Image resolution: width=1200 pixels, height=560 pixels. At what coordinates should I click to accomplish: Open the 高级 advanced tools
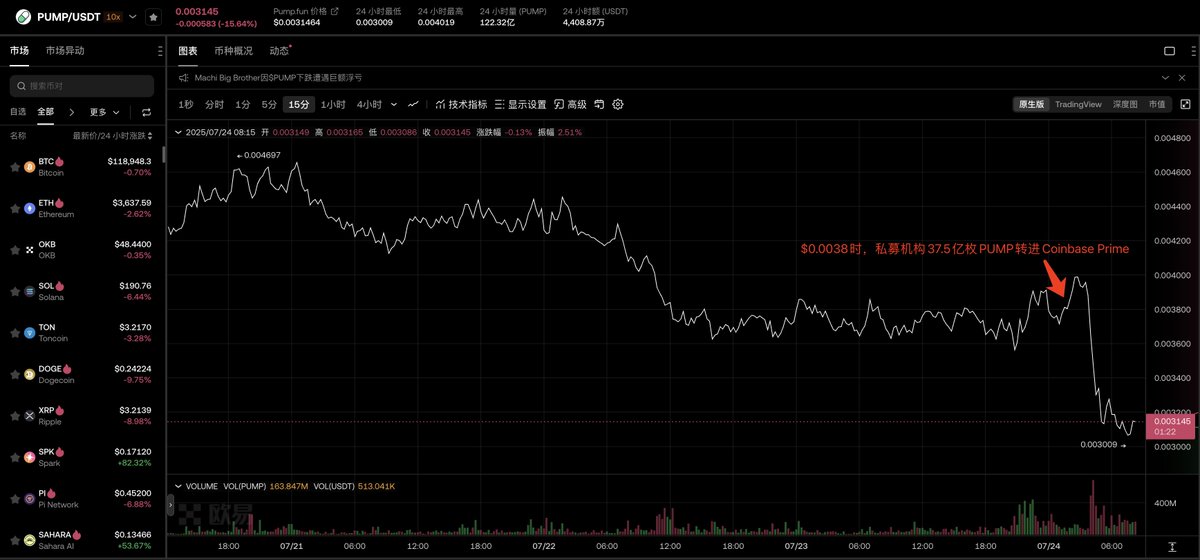(571, 104)
